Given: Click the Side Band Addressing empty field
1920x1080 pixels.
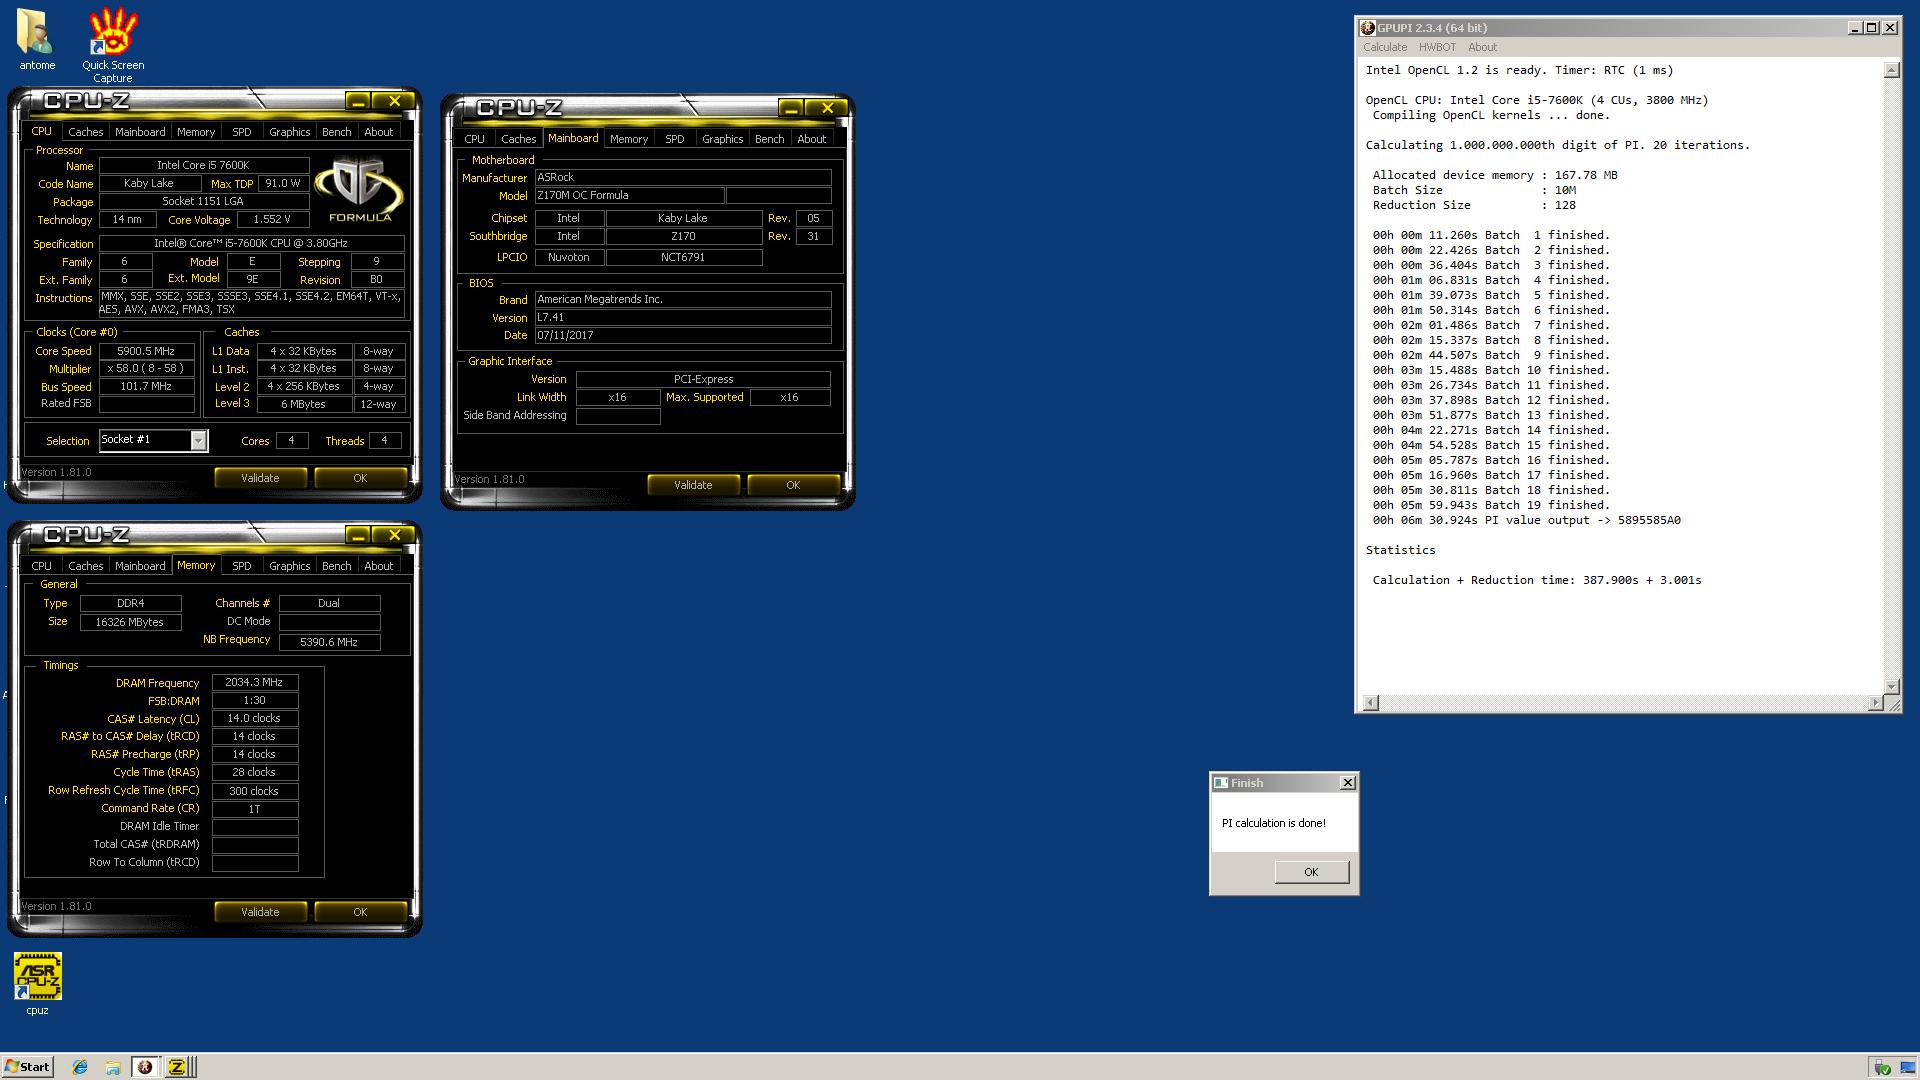Looking at the screenshot, I should [618, 417].
